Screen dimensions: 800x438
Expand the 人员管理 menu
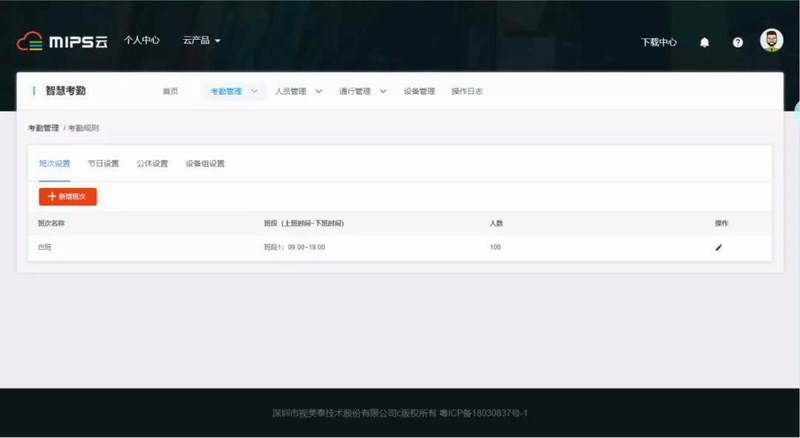(298, 91)
